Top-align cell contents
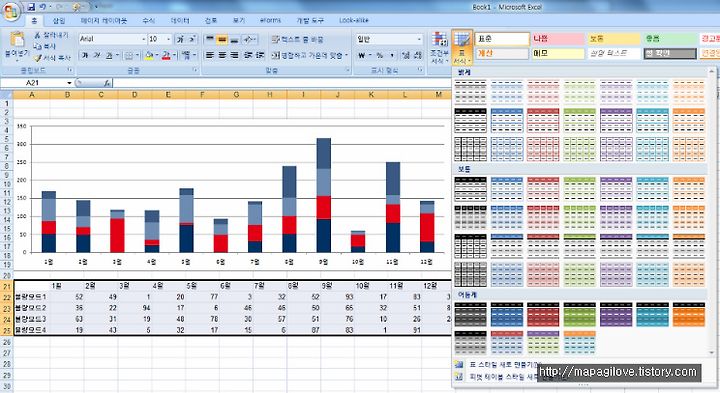This screenshot has height=393, width=720. click(x=210, y=39)
